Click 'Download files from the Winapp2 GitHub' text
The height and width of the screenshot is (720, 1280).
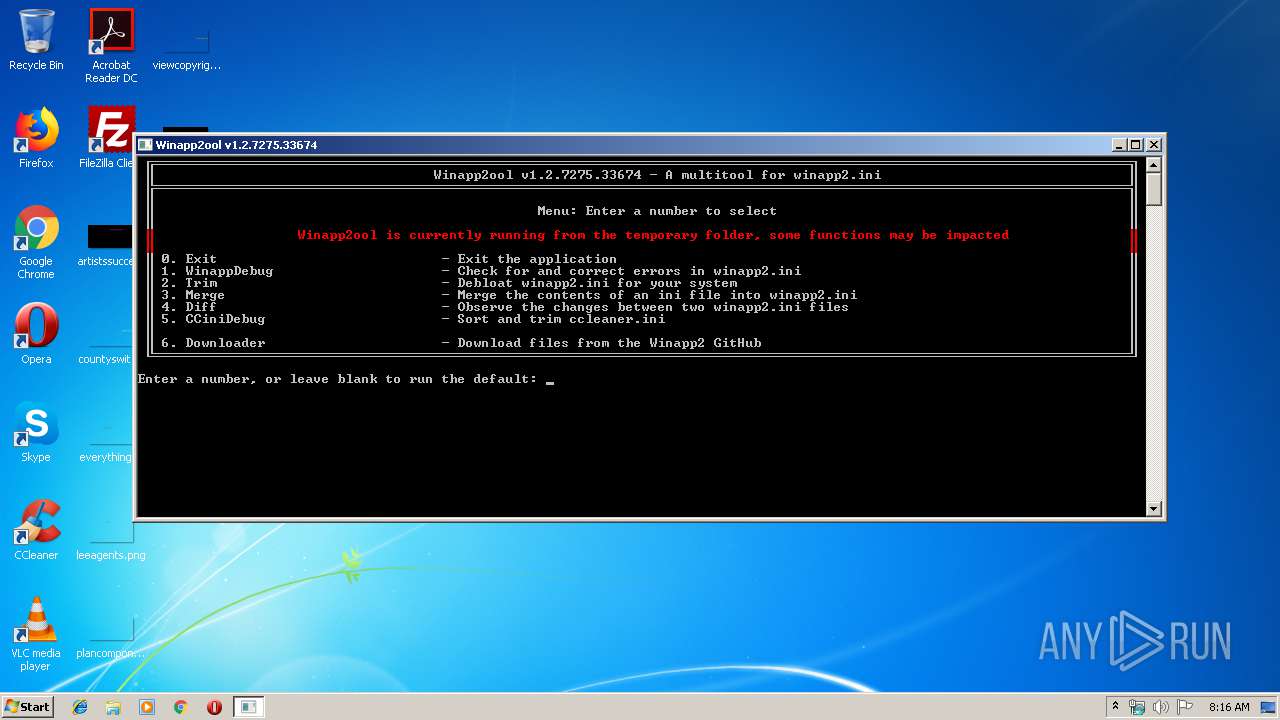(x=609, y=343)
